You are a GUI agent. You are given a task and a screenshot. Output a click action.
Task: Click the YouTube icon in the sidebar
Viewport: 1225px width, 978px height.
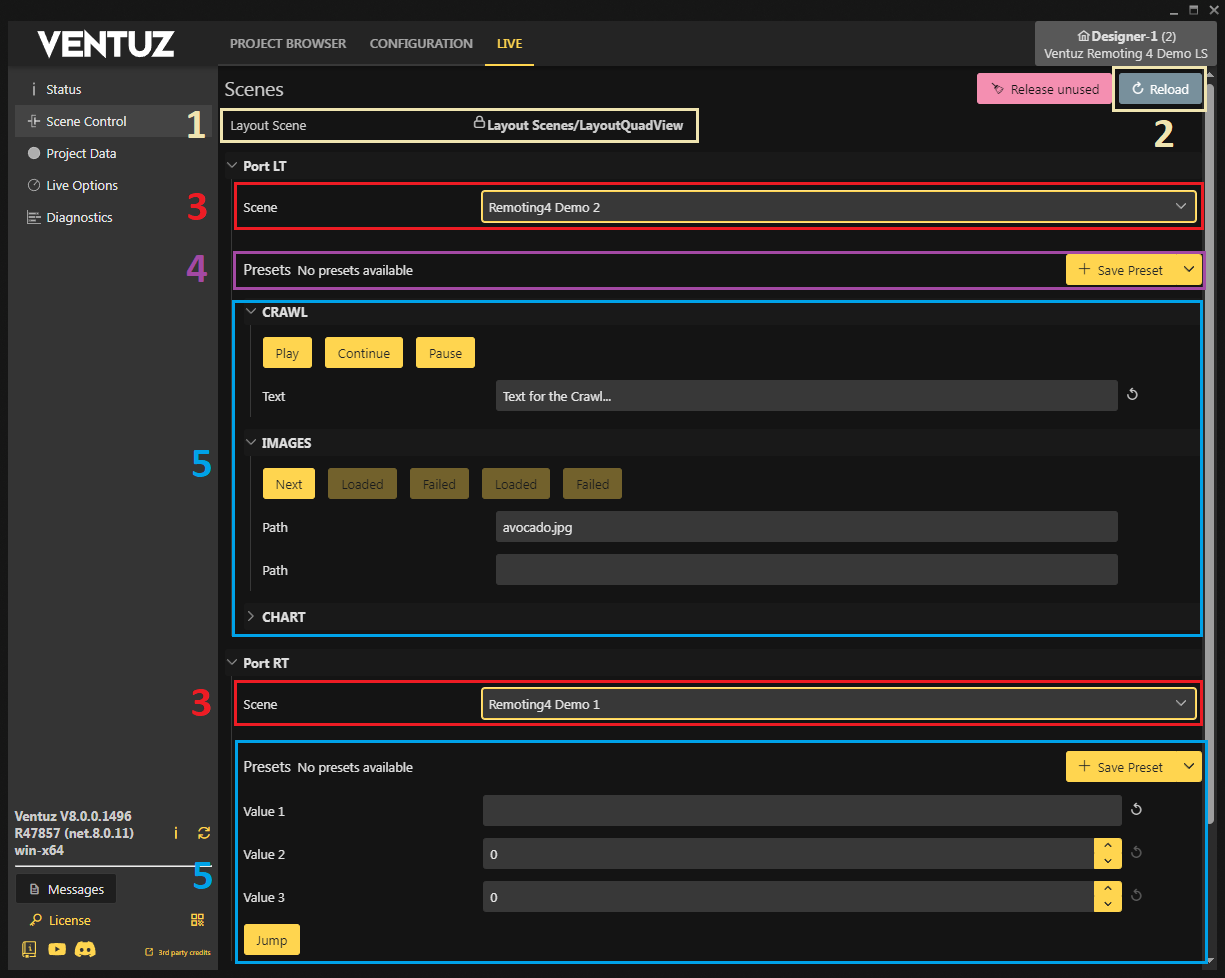(57, 949)
